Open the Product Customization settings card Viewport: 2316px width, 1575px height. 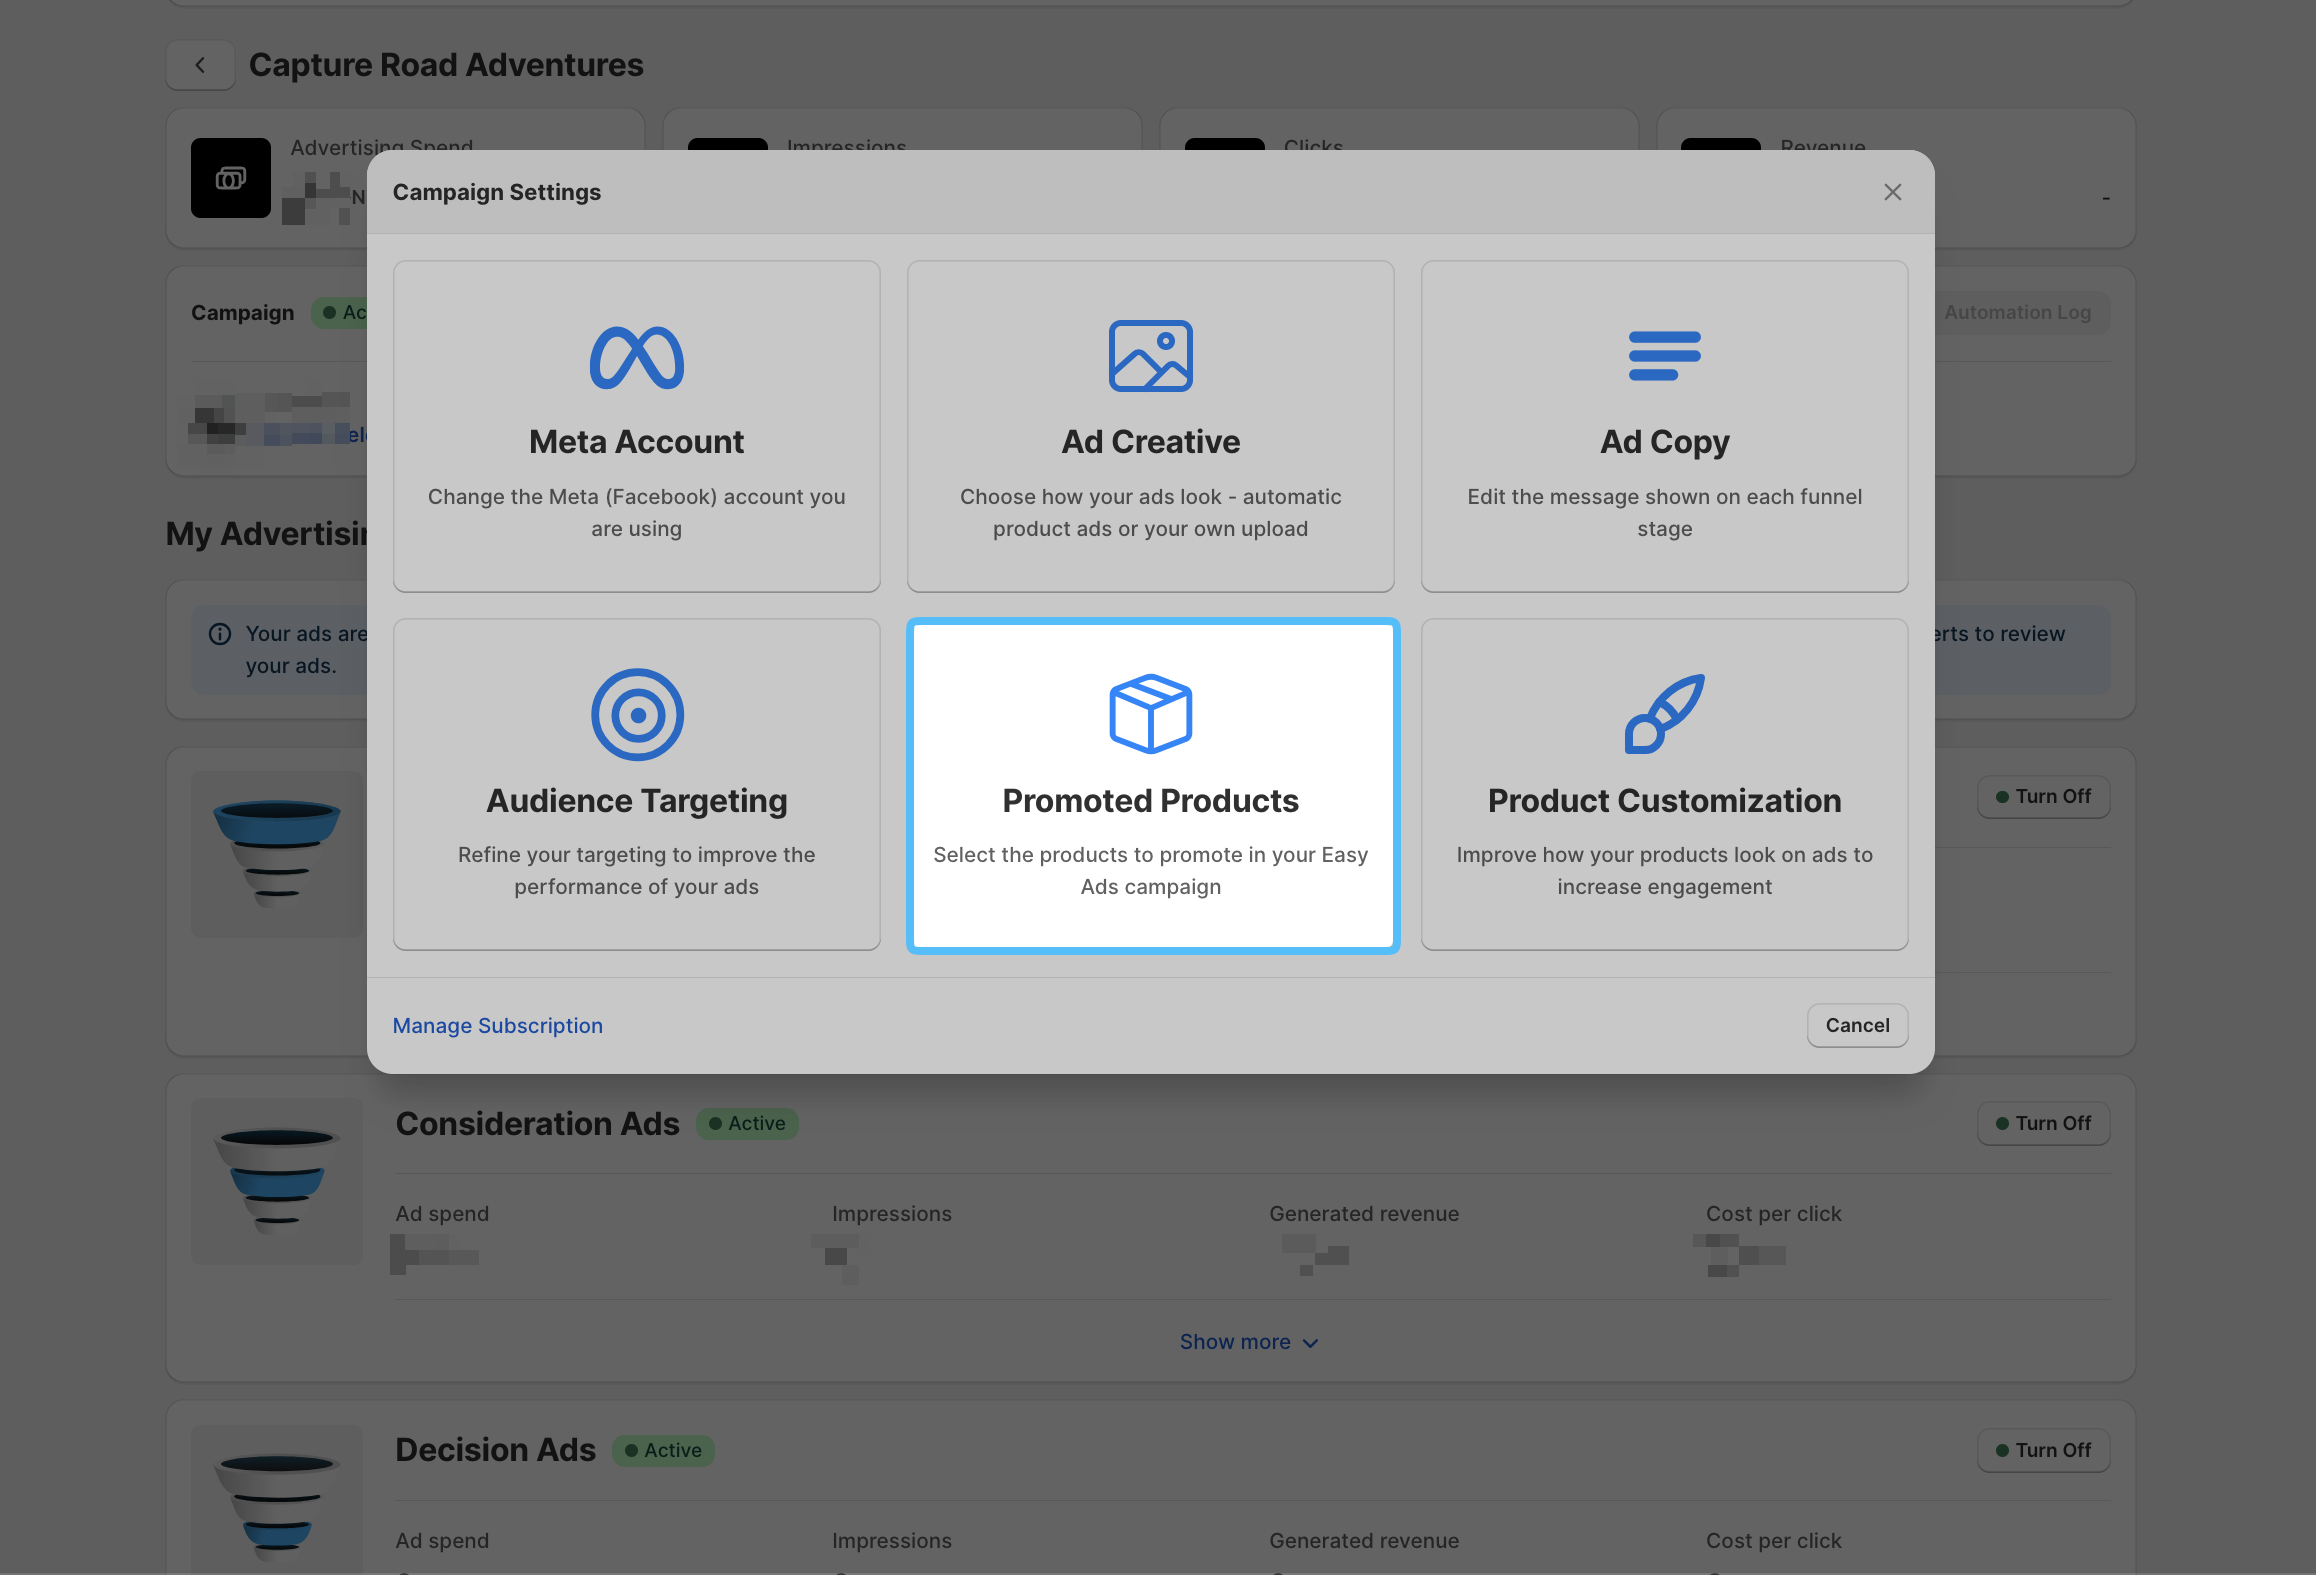(1664, 785)
